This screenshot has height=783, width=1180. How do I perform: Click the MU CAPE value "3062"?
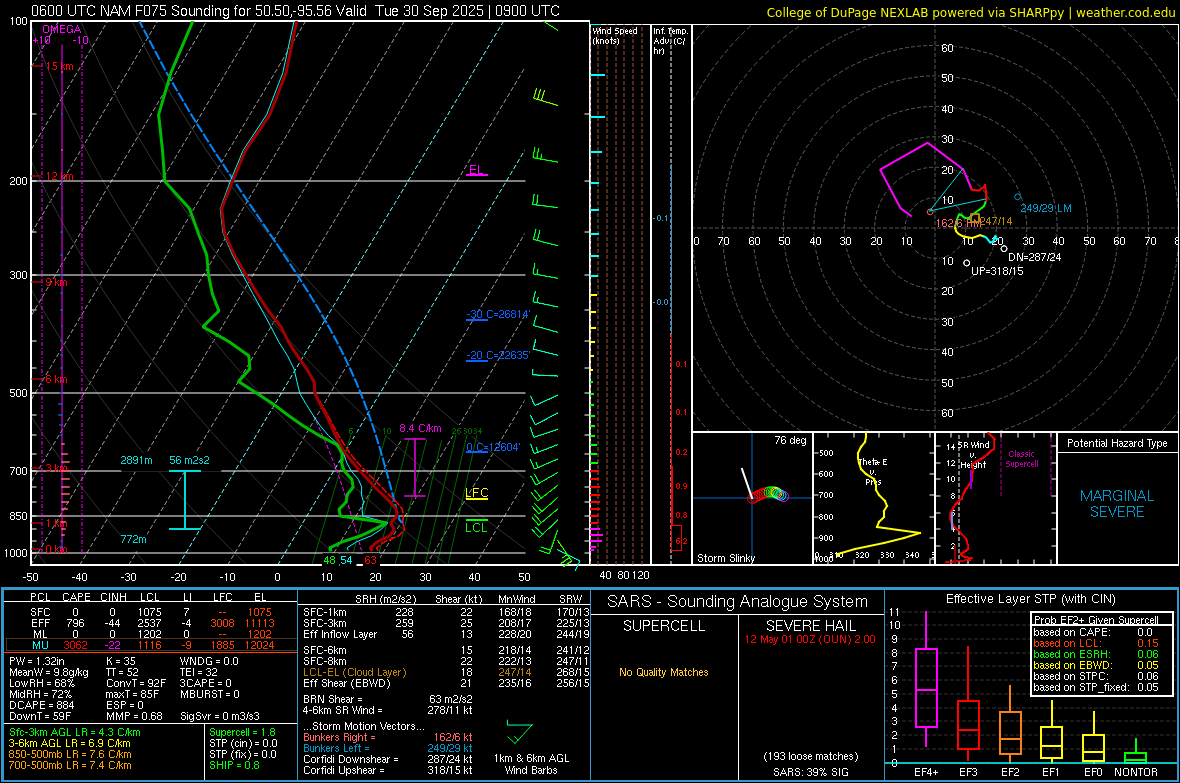75,645
